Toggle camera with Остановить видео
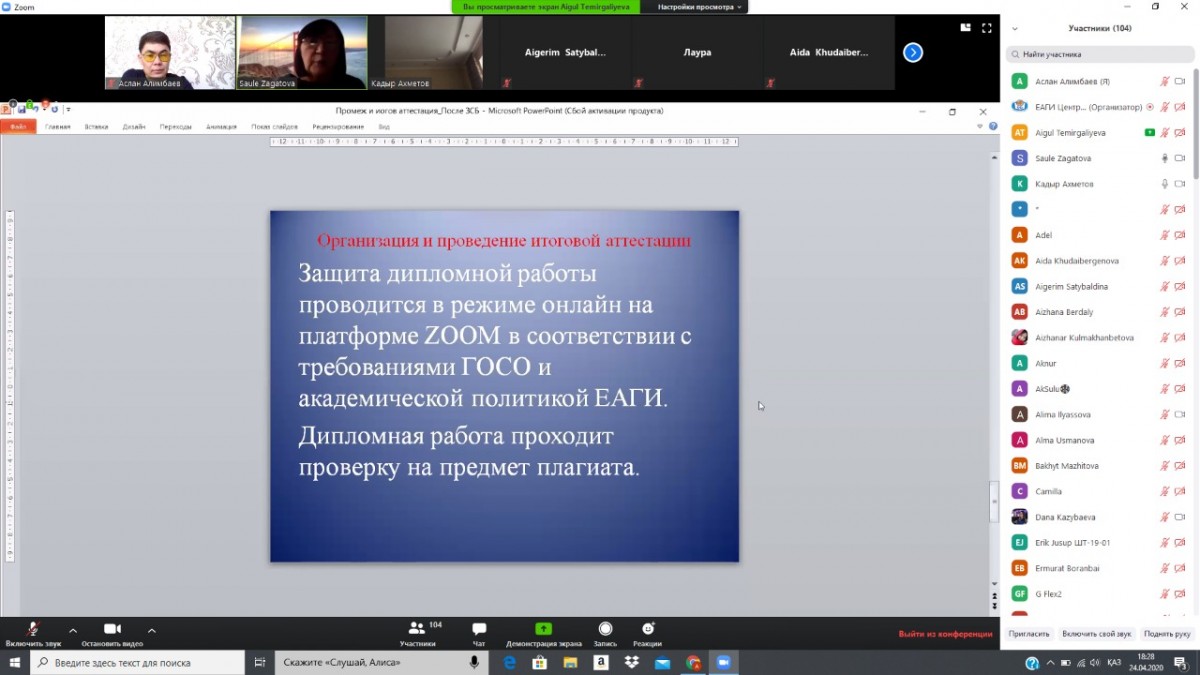 (x=112, y=629)
